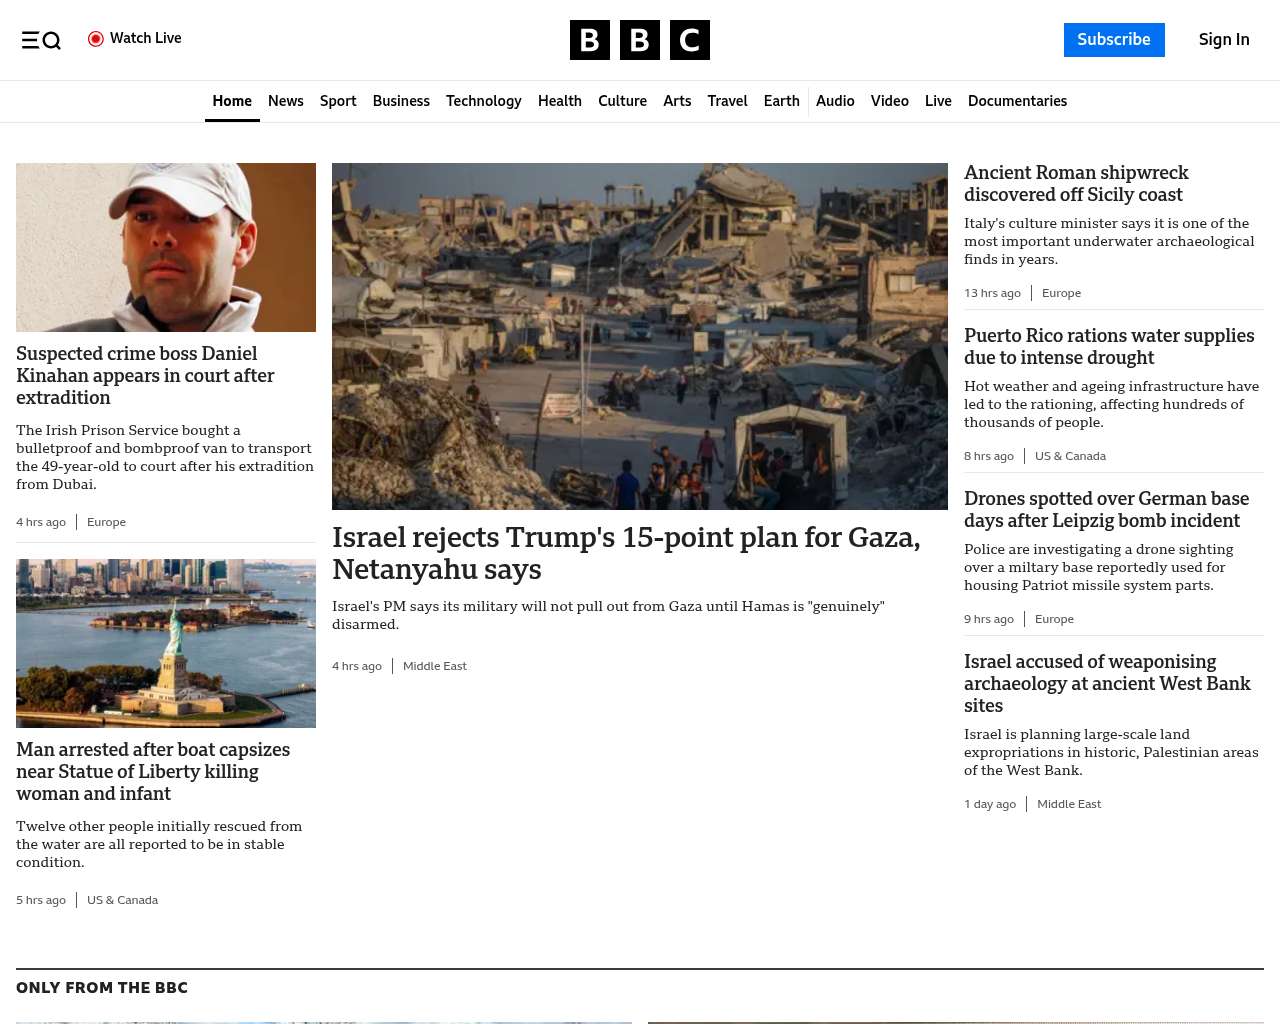
Task: Click "13 hrs ago" timestamp
Action: pos(992,293)
